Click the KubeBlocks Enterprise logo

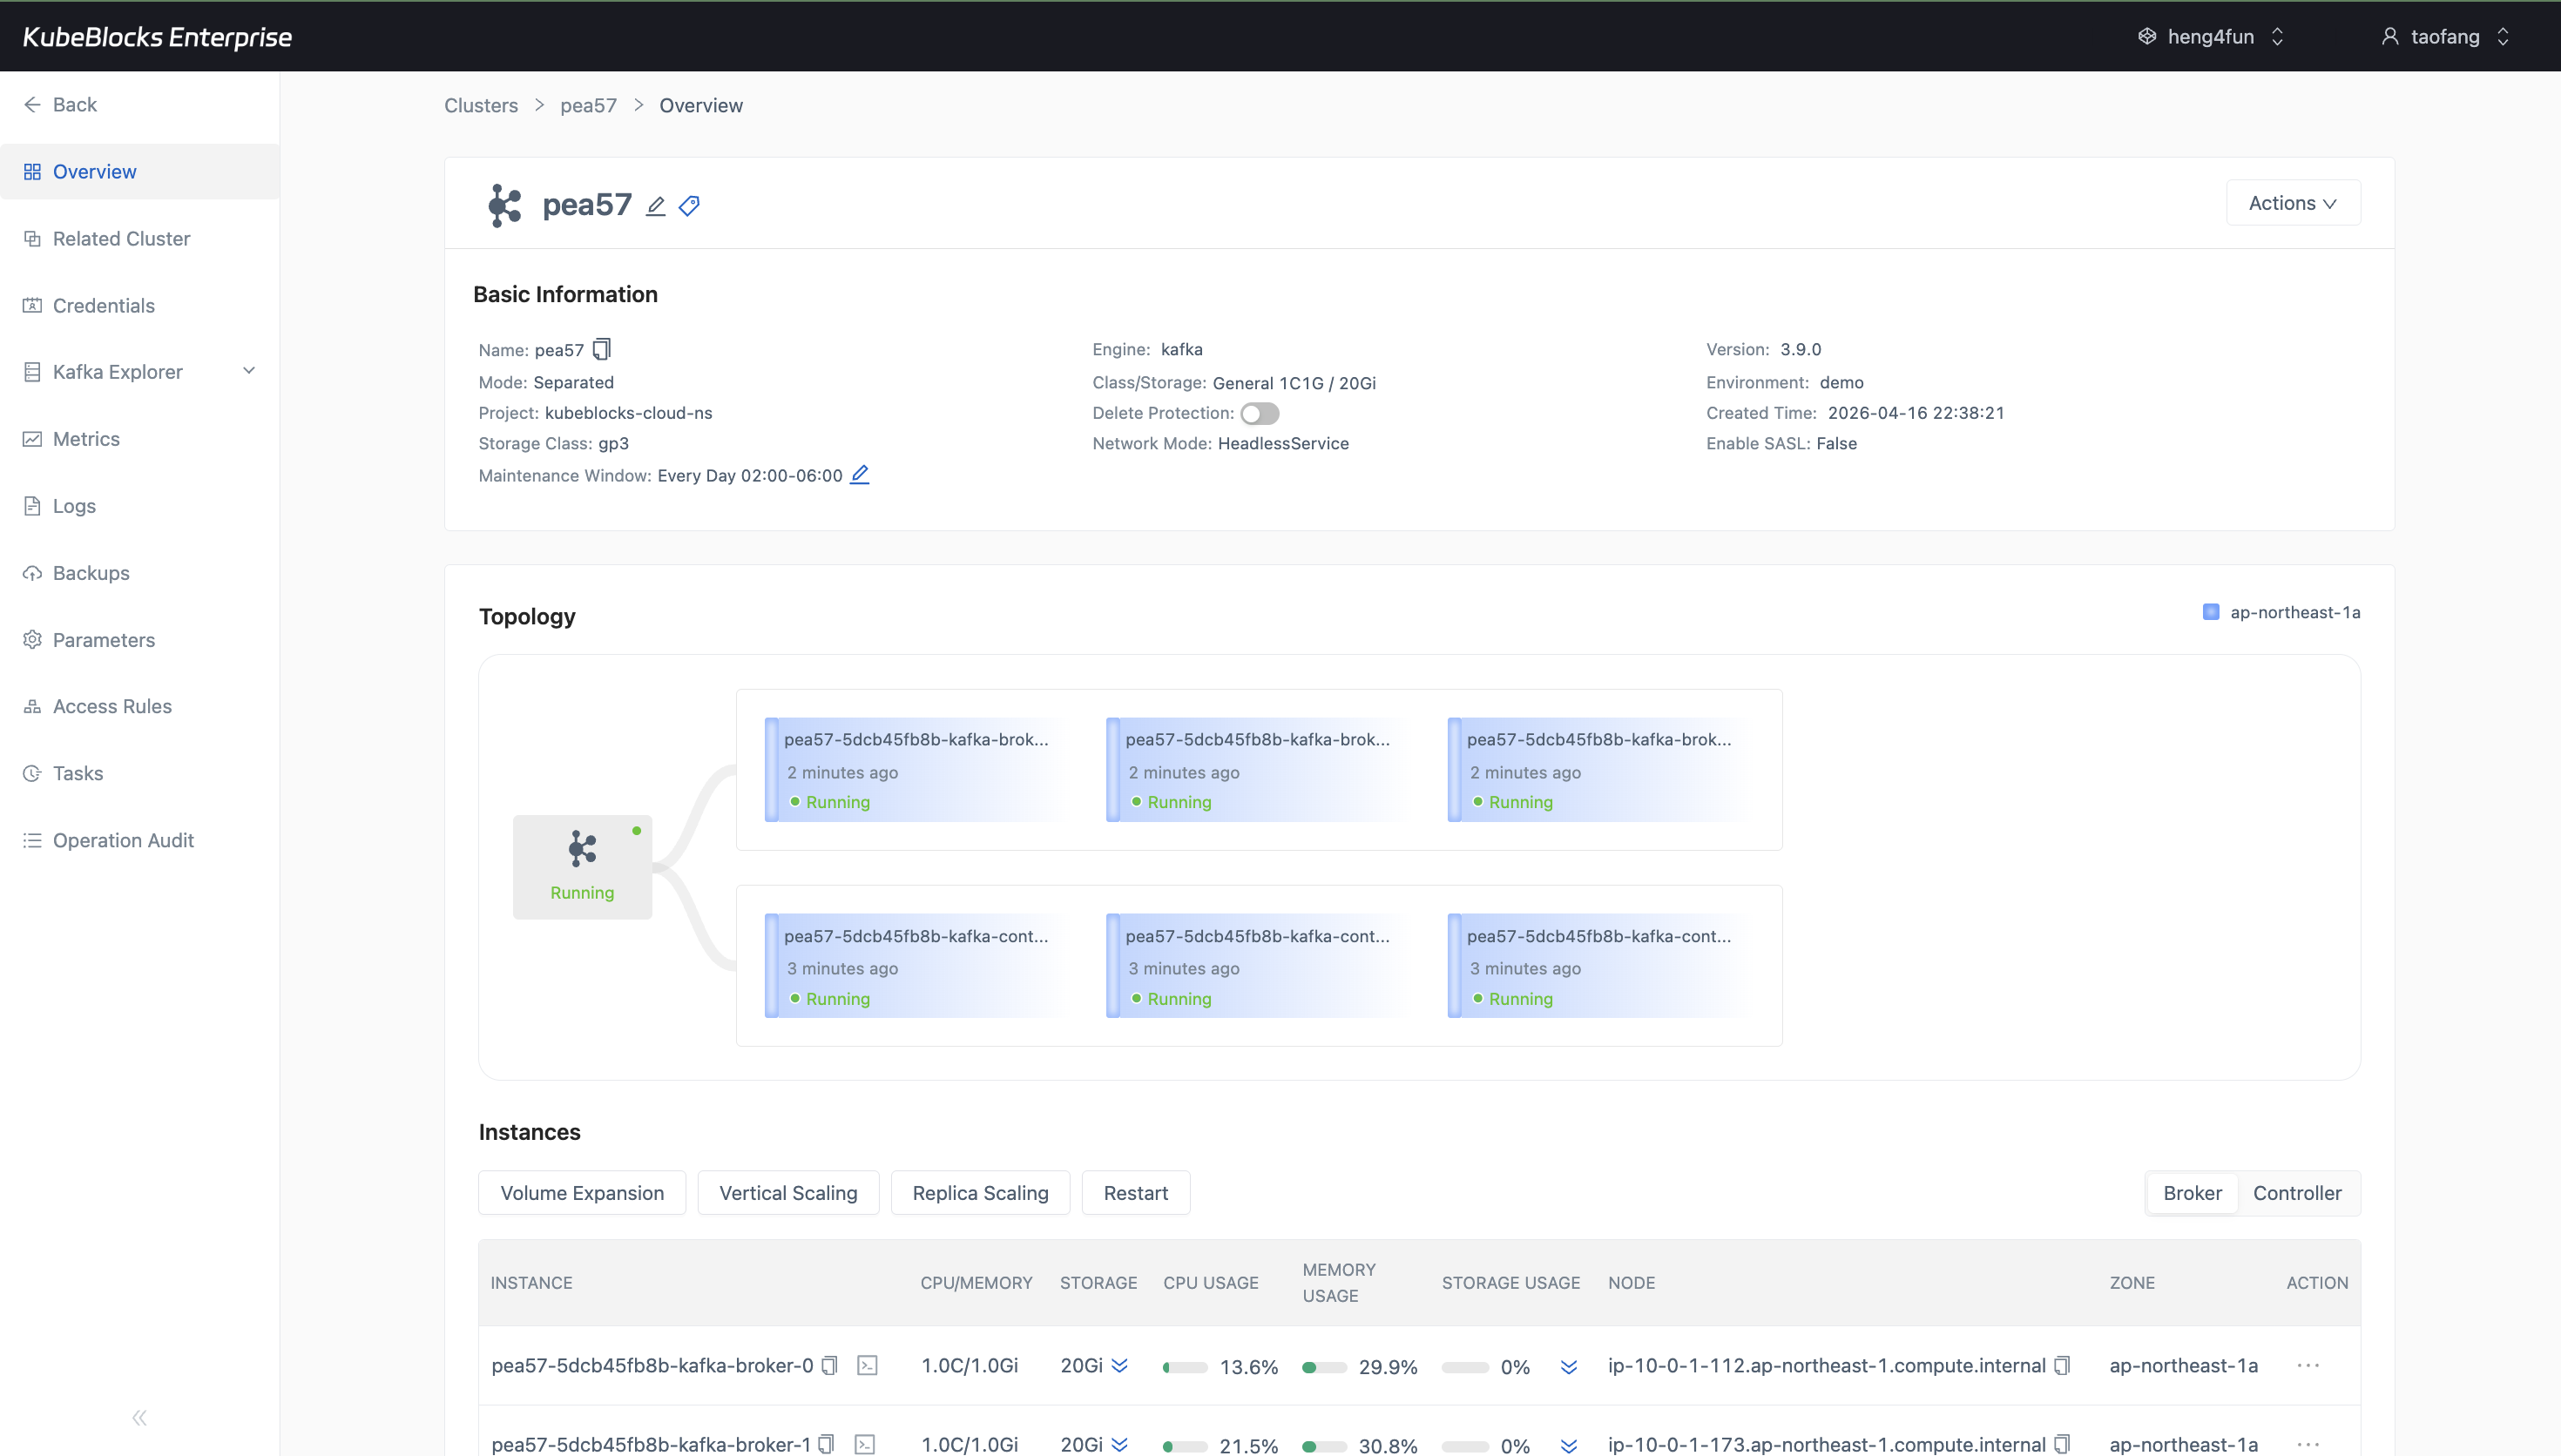157,37
